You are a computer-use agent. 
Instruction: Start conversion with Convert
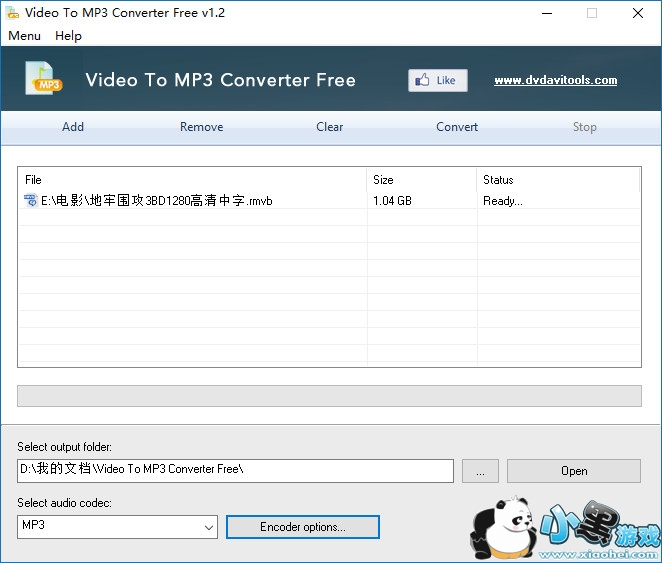coord(457,127)
